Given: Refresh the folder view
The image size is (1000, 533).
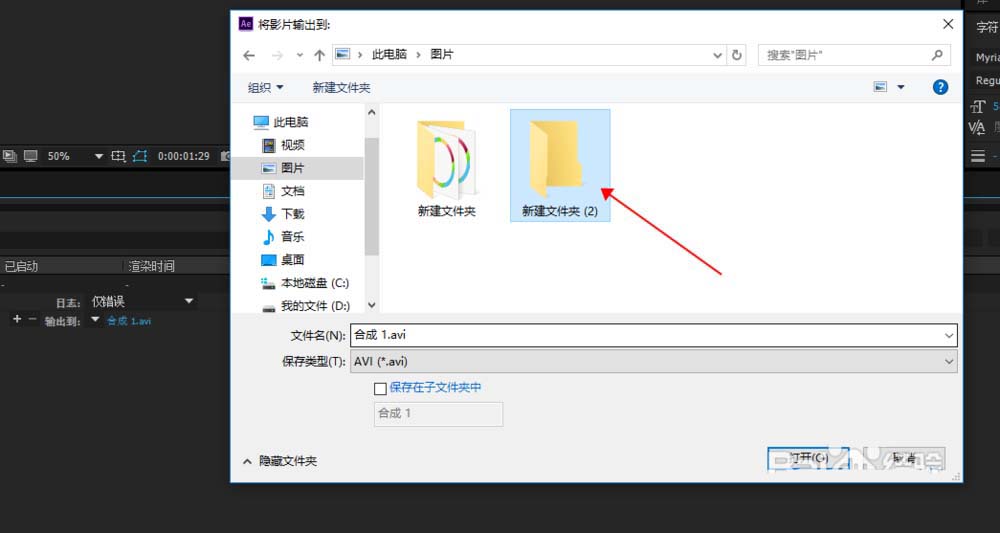Looking at the screenshot, I should [x=737, y=55].
